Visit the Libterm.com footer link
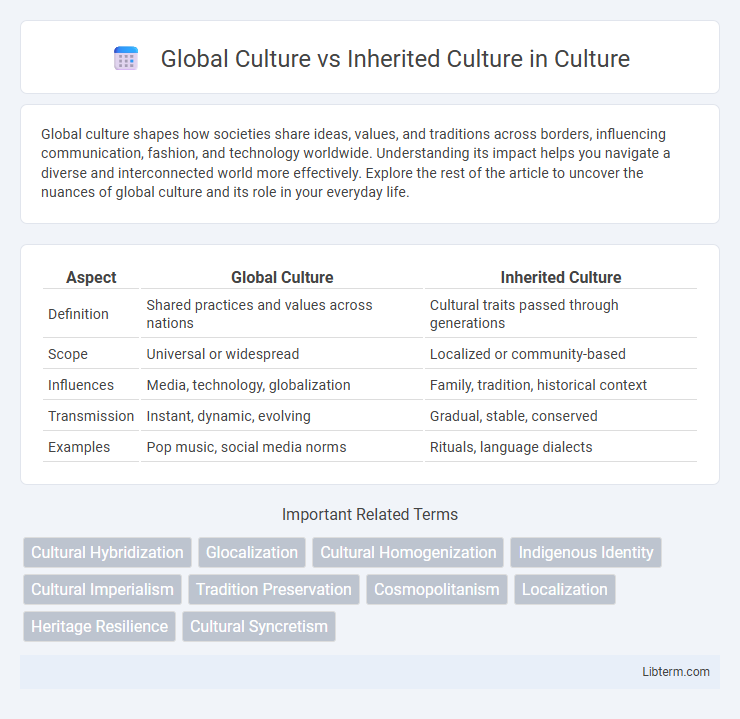 pyautogui.click(x=675, y=672)
